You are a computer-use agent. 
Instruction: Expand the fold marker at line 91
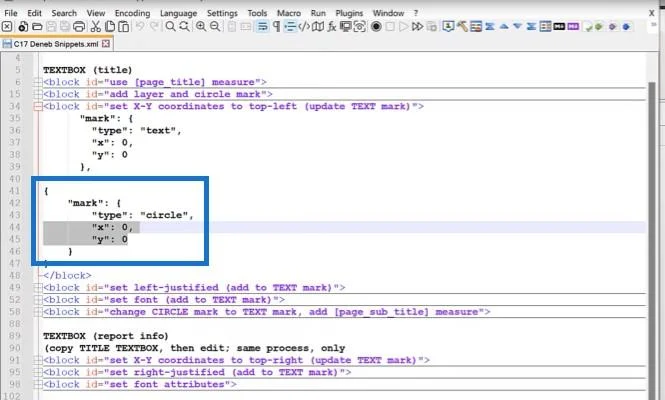(38, 360)
